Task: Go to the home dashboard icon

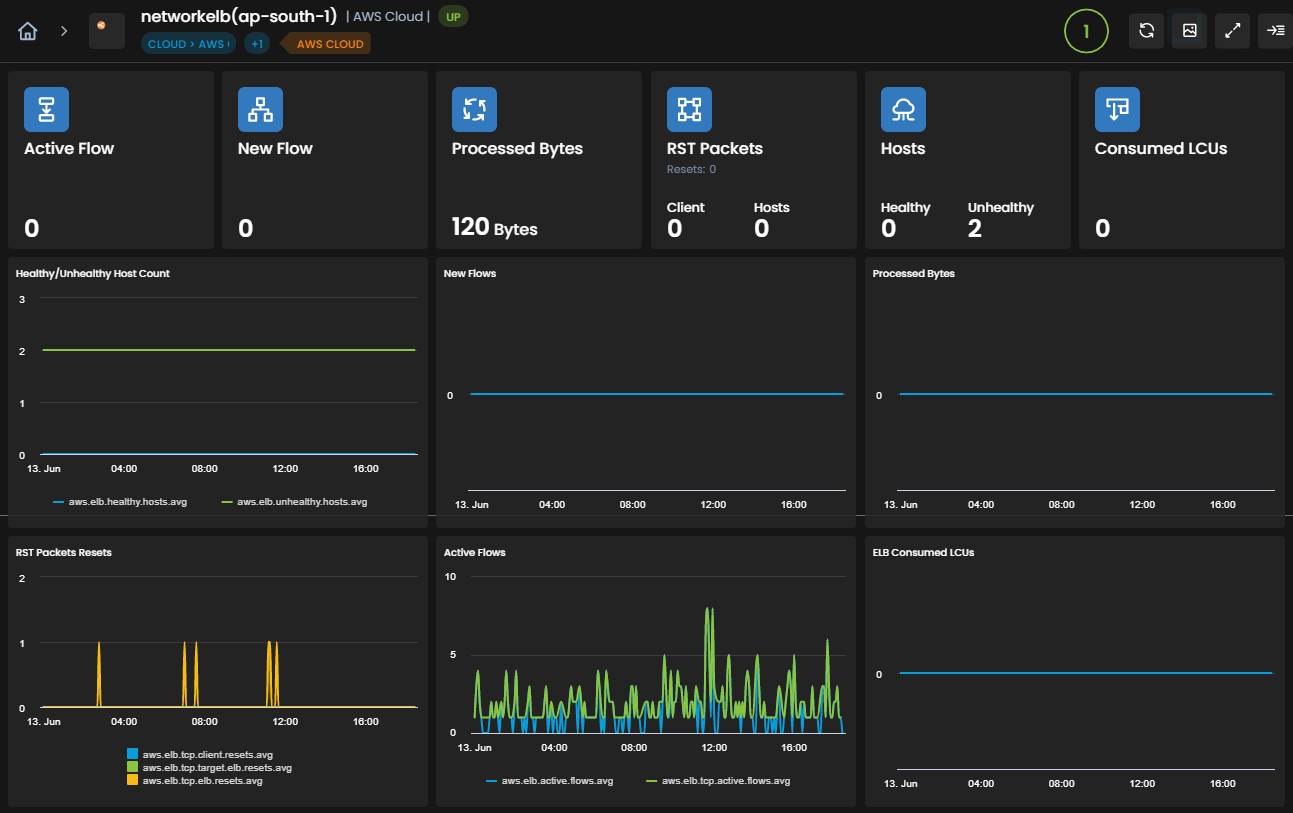Action: [x=28, y=31]
